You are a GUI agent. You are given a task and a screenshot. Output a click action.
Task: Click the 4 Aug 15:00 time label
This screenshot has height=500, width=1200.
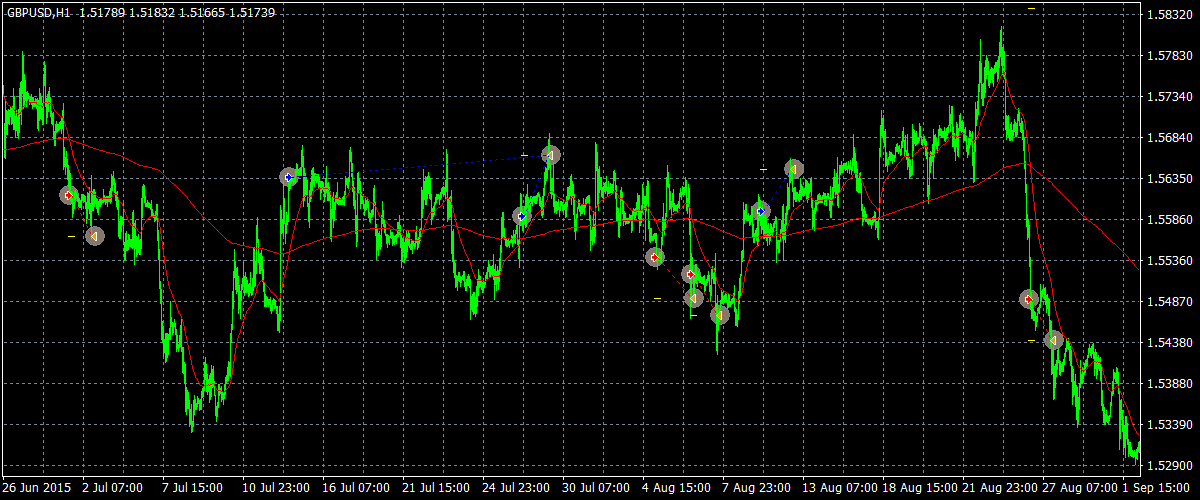pyautogui.click(x=678, y=489)
